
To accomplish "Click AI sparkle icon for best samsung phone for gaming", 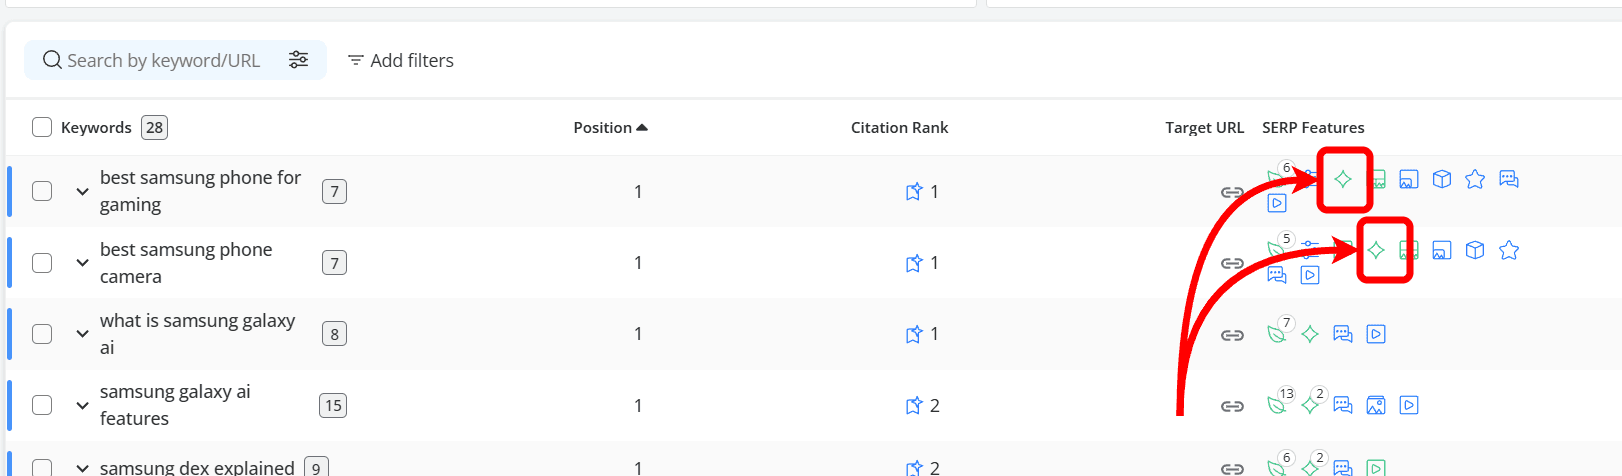I will click(x=1343, y=179).
